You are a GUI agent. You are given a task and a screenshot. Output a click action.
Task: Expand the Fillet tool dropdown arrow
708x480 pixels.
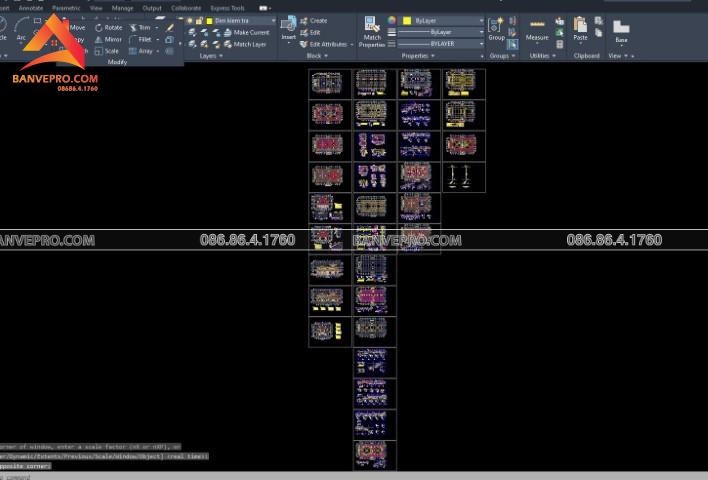click(157, 39)
